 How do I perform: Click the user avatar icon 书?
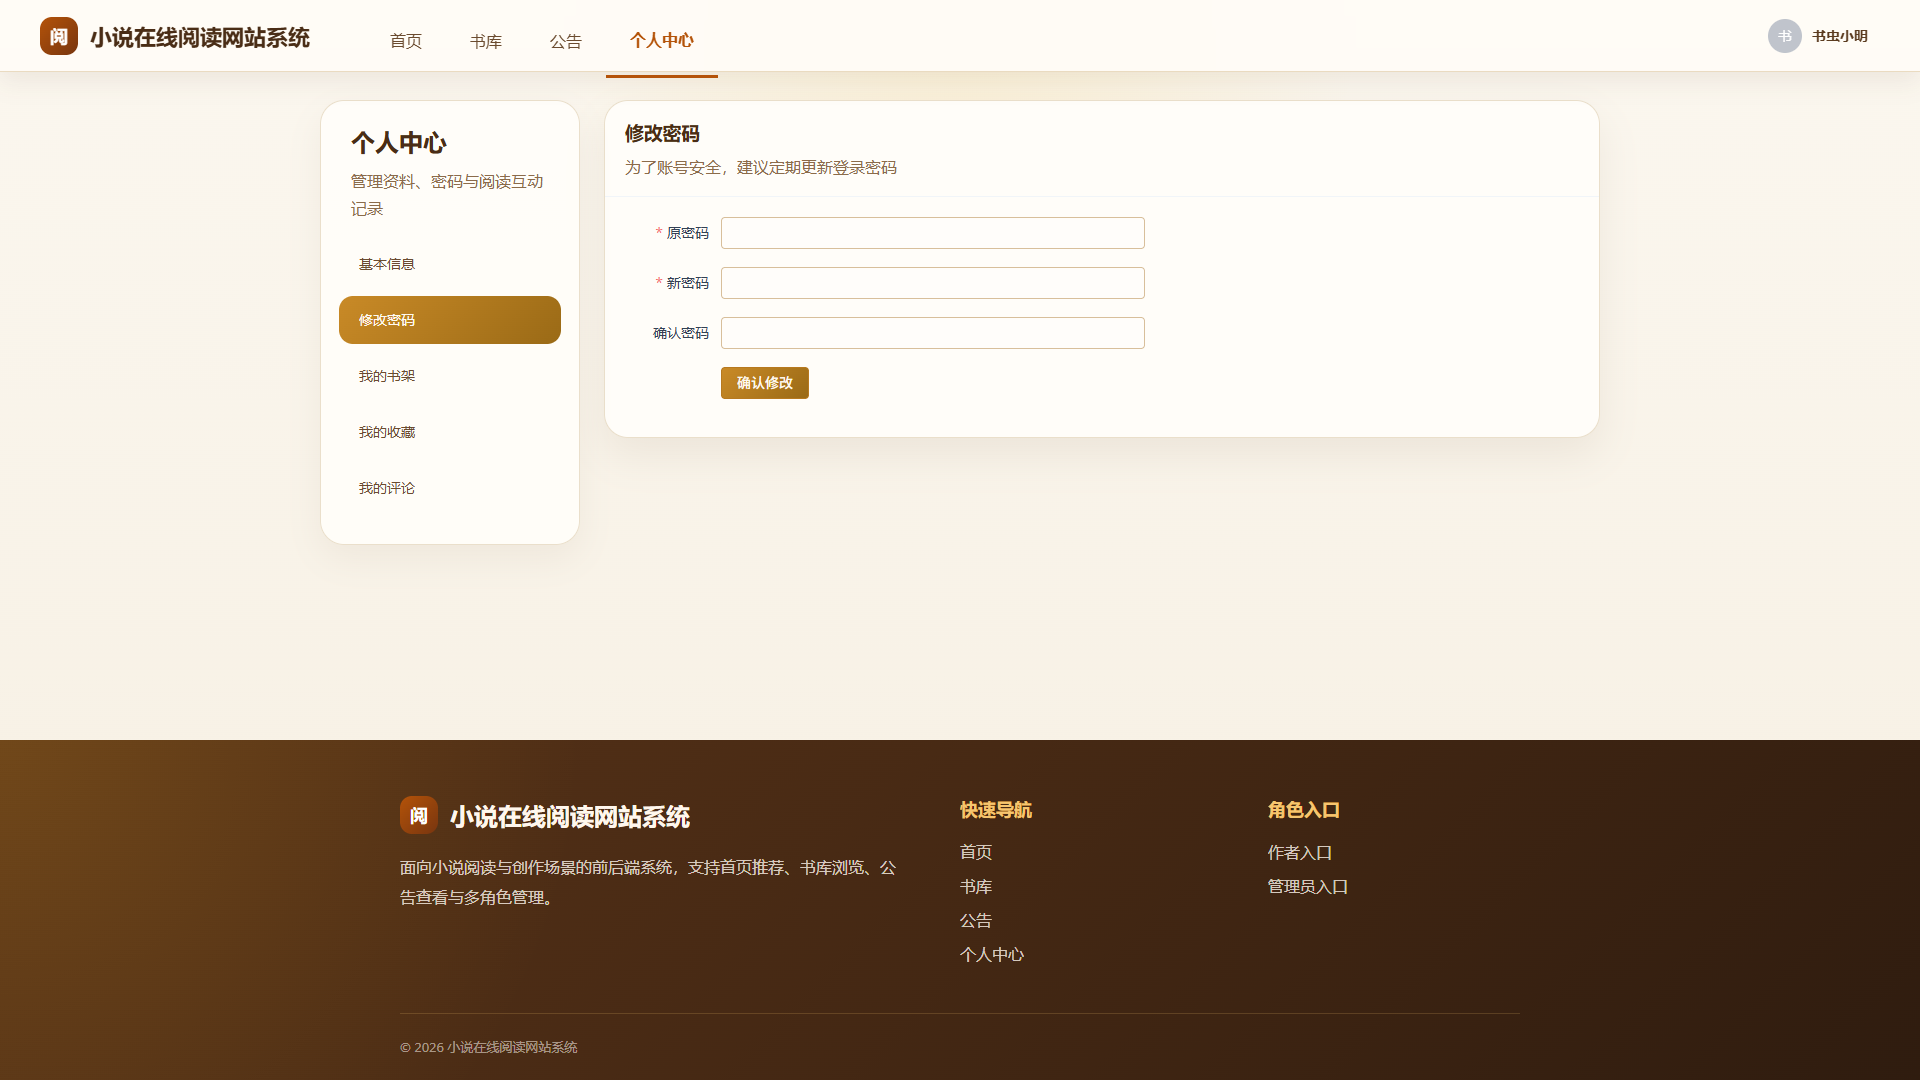[x=1784, y=36]
